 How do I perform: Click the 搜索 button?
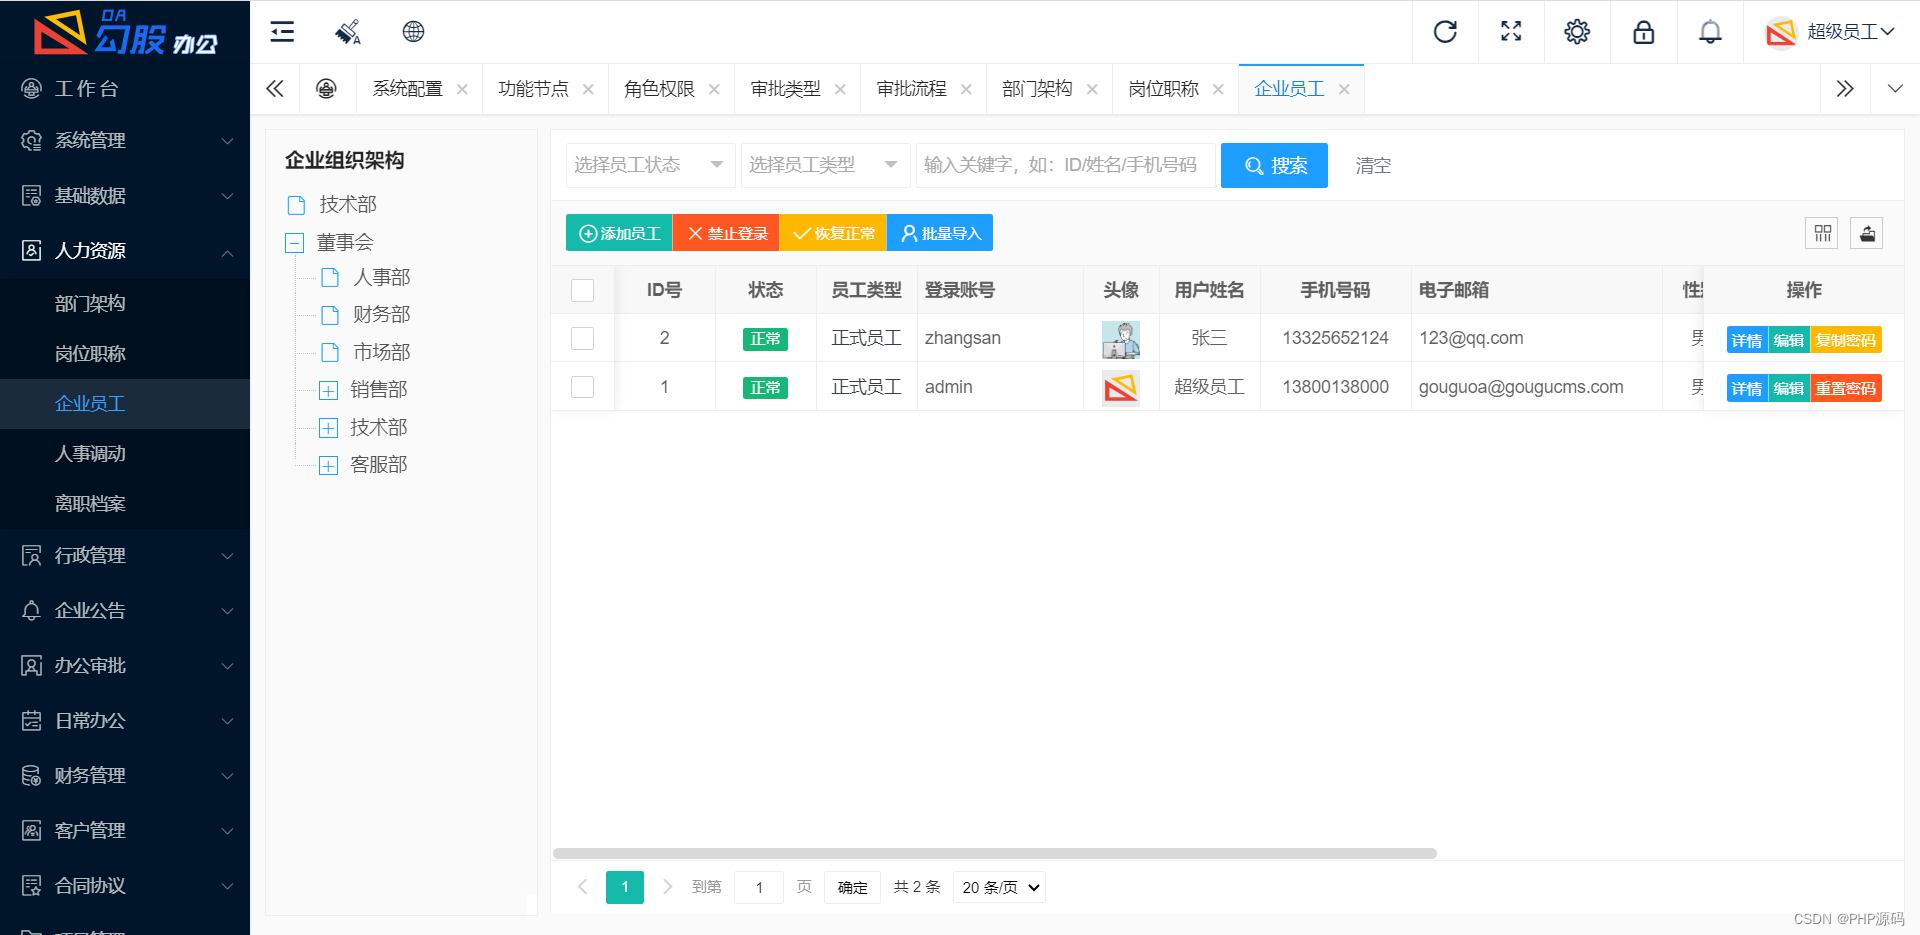(1274, 165)
